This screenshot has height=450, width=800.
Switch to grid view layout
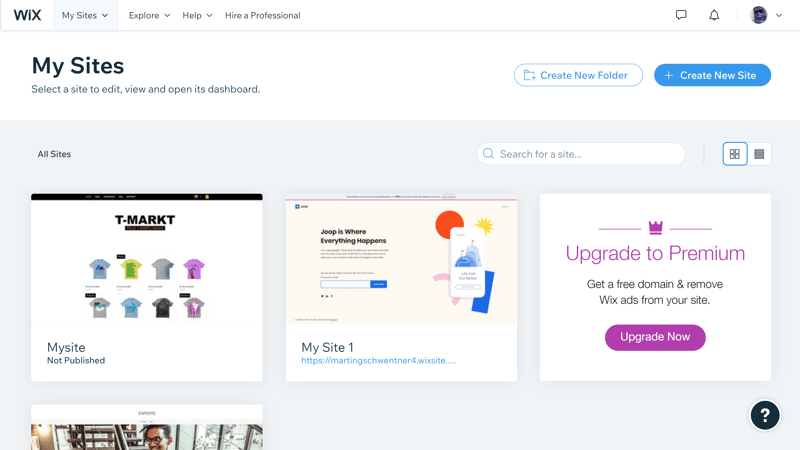[x=735, y=154]
